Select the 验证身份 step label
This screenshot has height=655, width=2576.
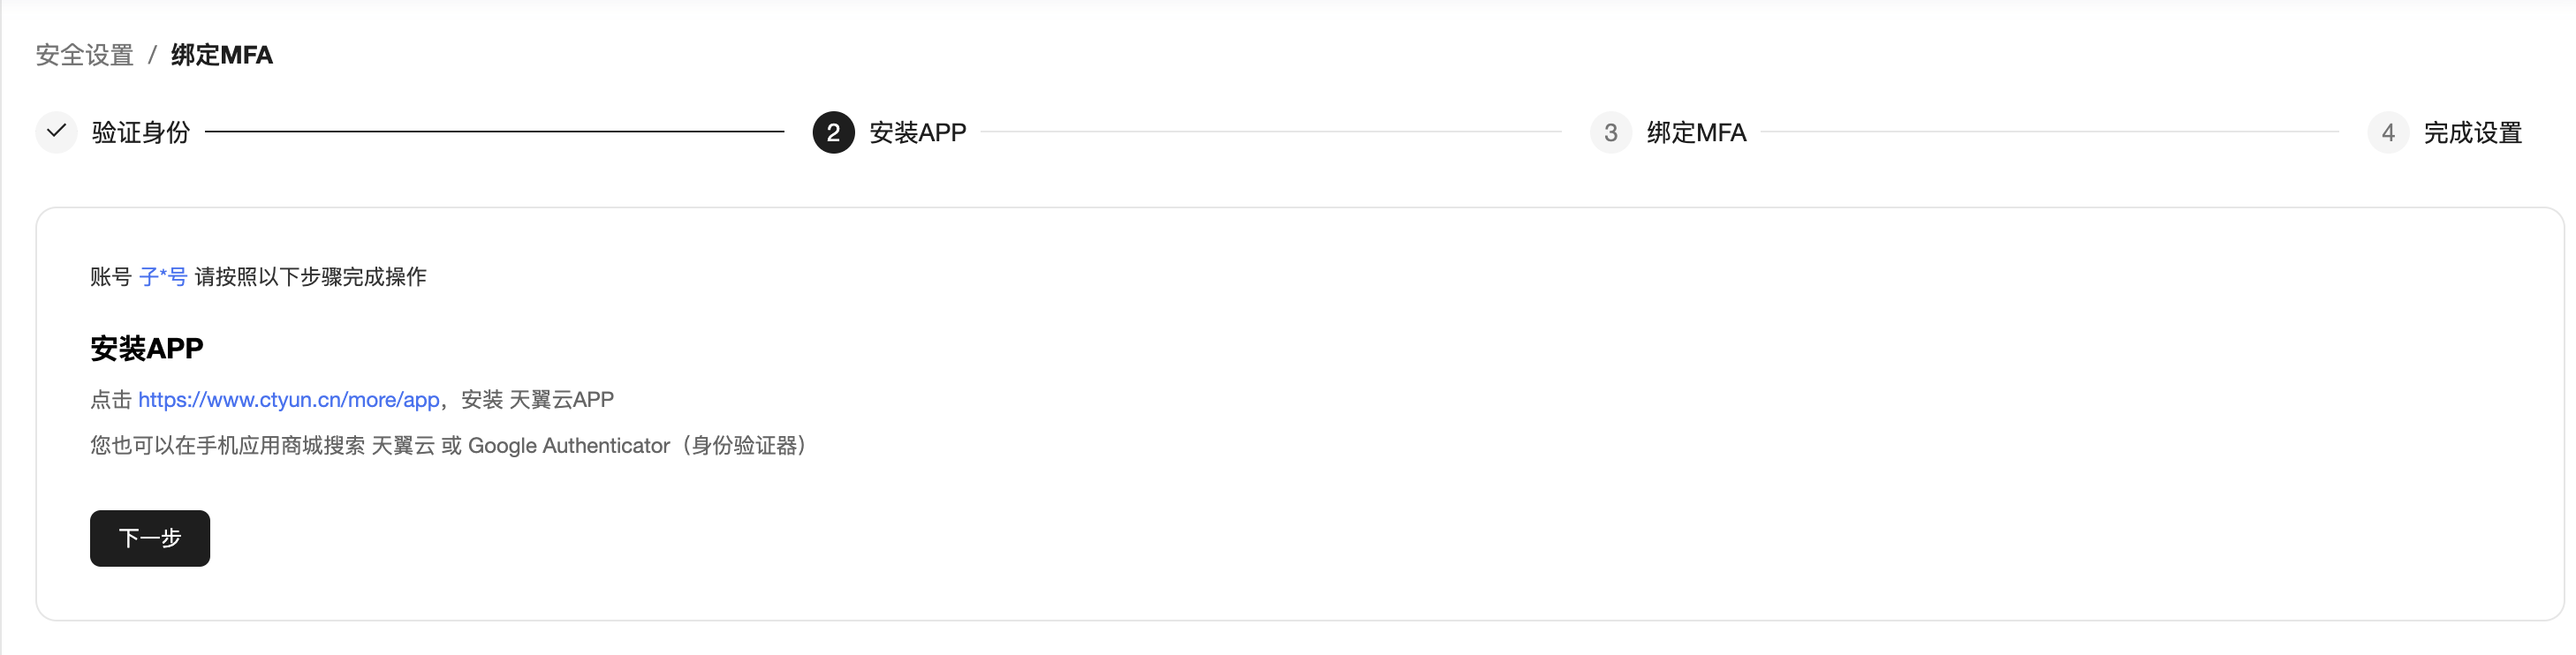pyautogui.click(x=141, y=132)
